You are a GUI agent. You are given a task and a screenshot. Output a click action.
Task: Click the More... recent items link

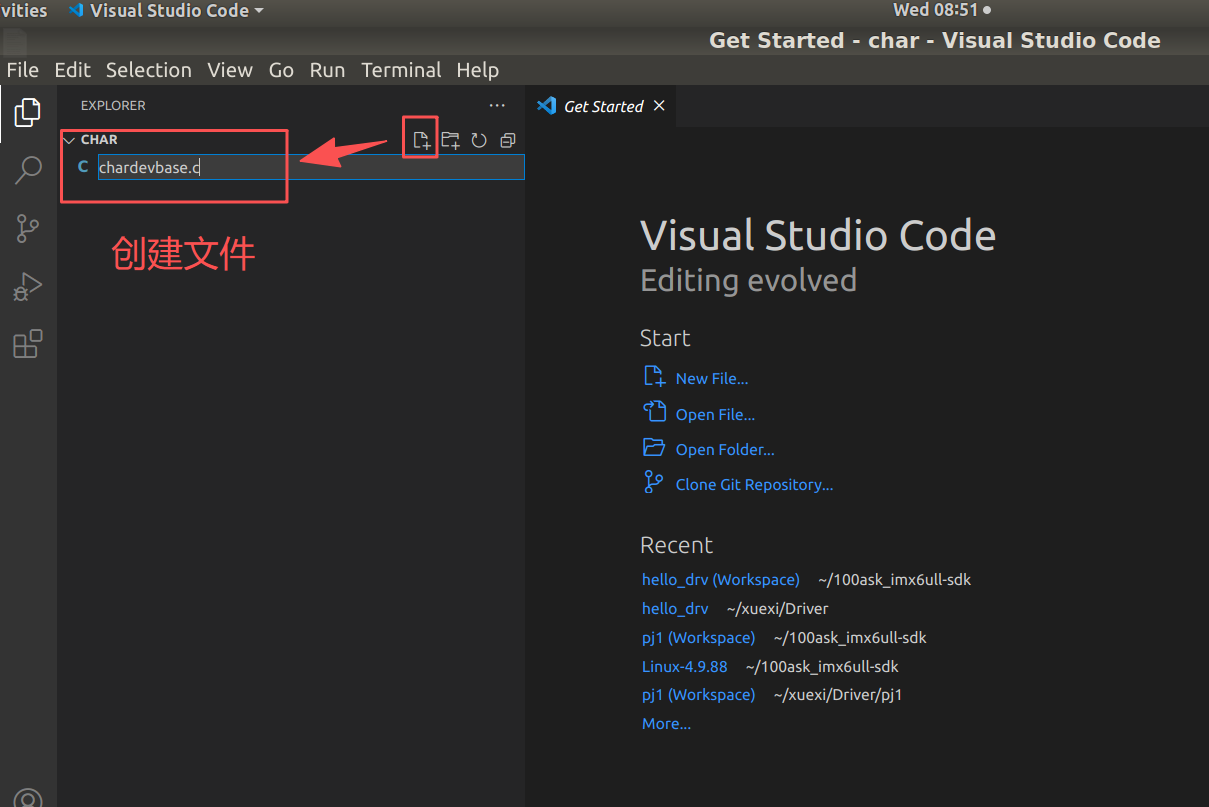coord(666,723)
